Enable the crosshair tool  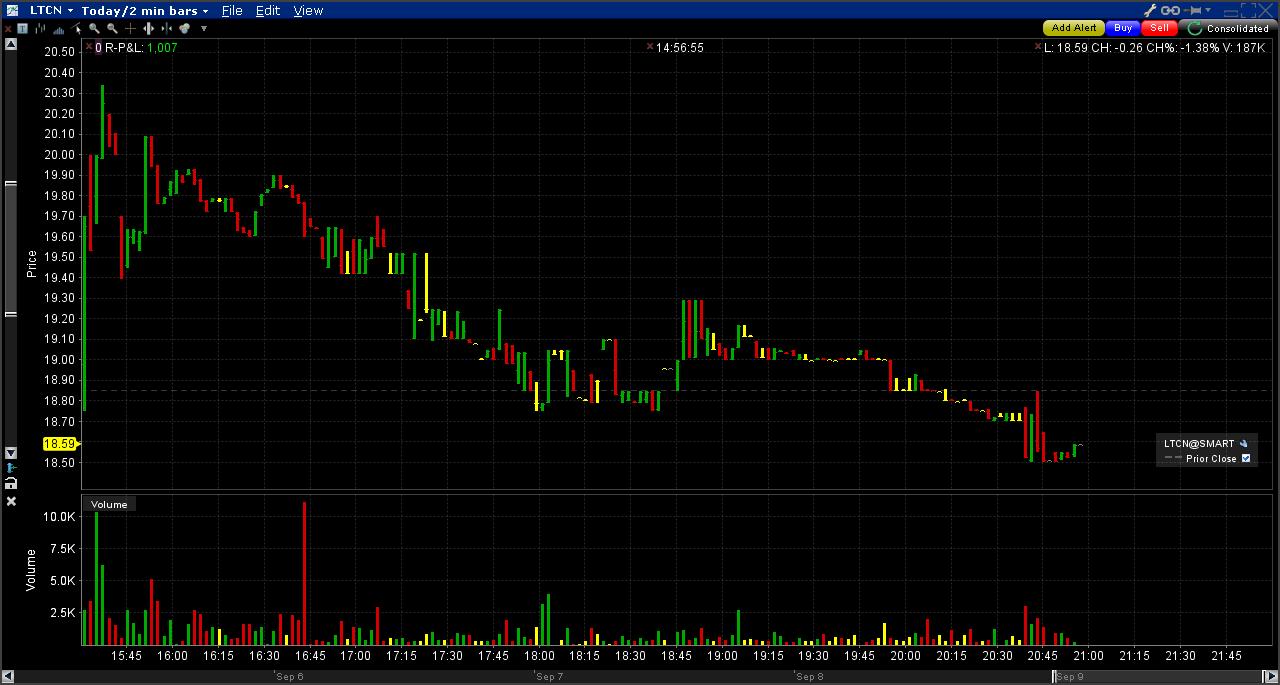click(130, 28)
